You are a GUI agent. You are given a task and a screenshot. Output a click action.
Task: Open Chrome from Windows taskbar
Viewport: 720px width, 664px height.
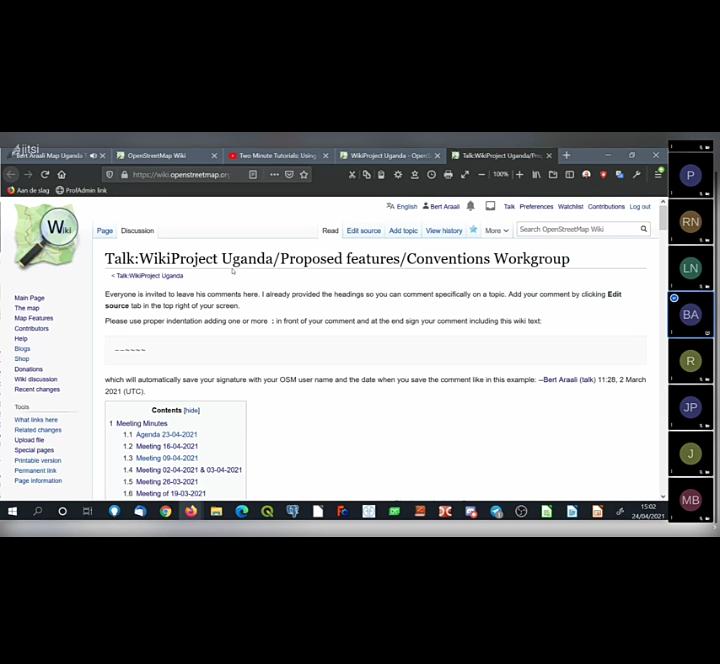pos(165,511)
